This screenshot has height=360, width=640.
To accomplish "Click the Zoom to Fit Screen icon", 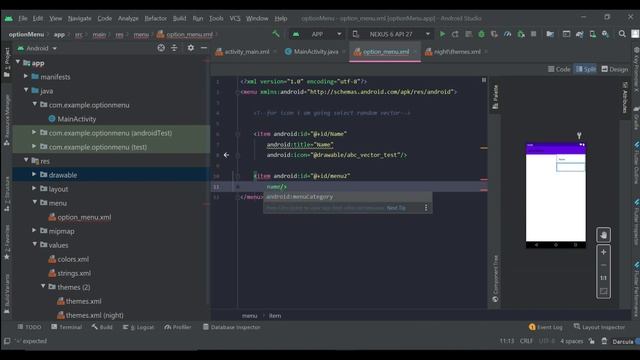I will [603, 291].
